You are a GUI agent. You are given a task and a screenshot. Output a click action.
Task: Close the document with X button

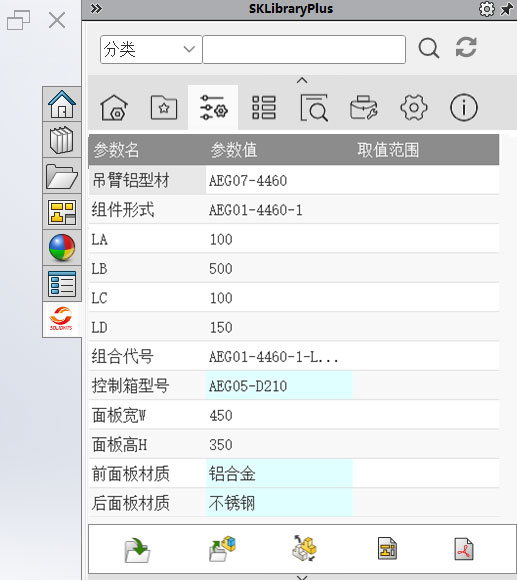pyautogui.click(x=57, y=20)
